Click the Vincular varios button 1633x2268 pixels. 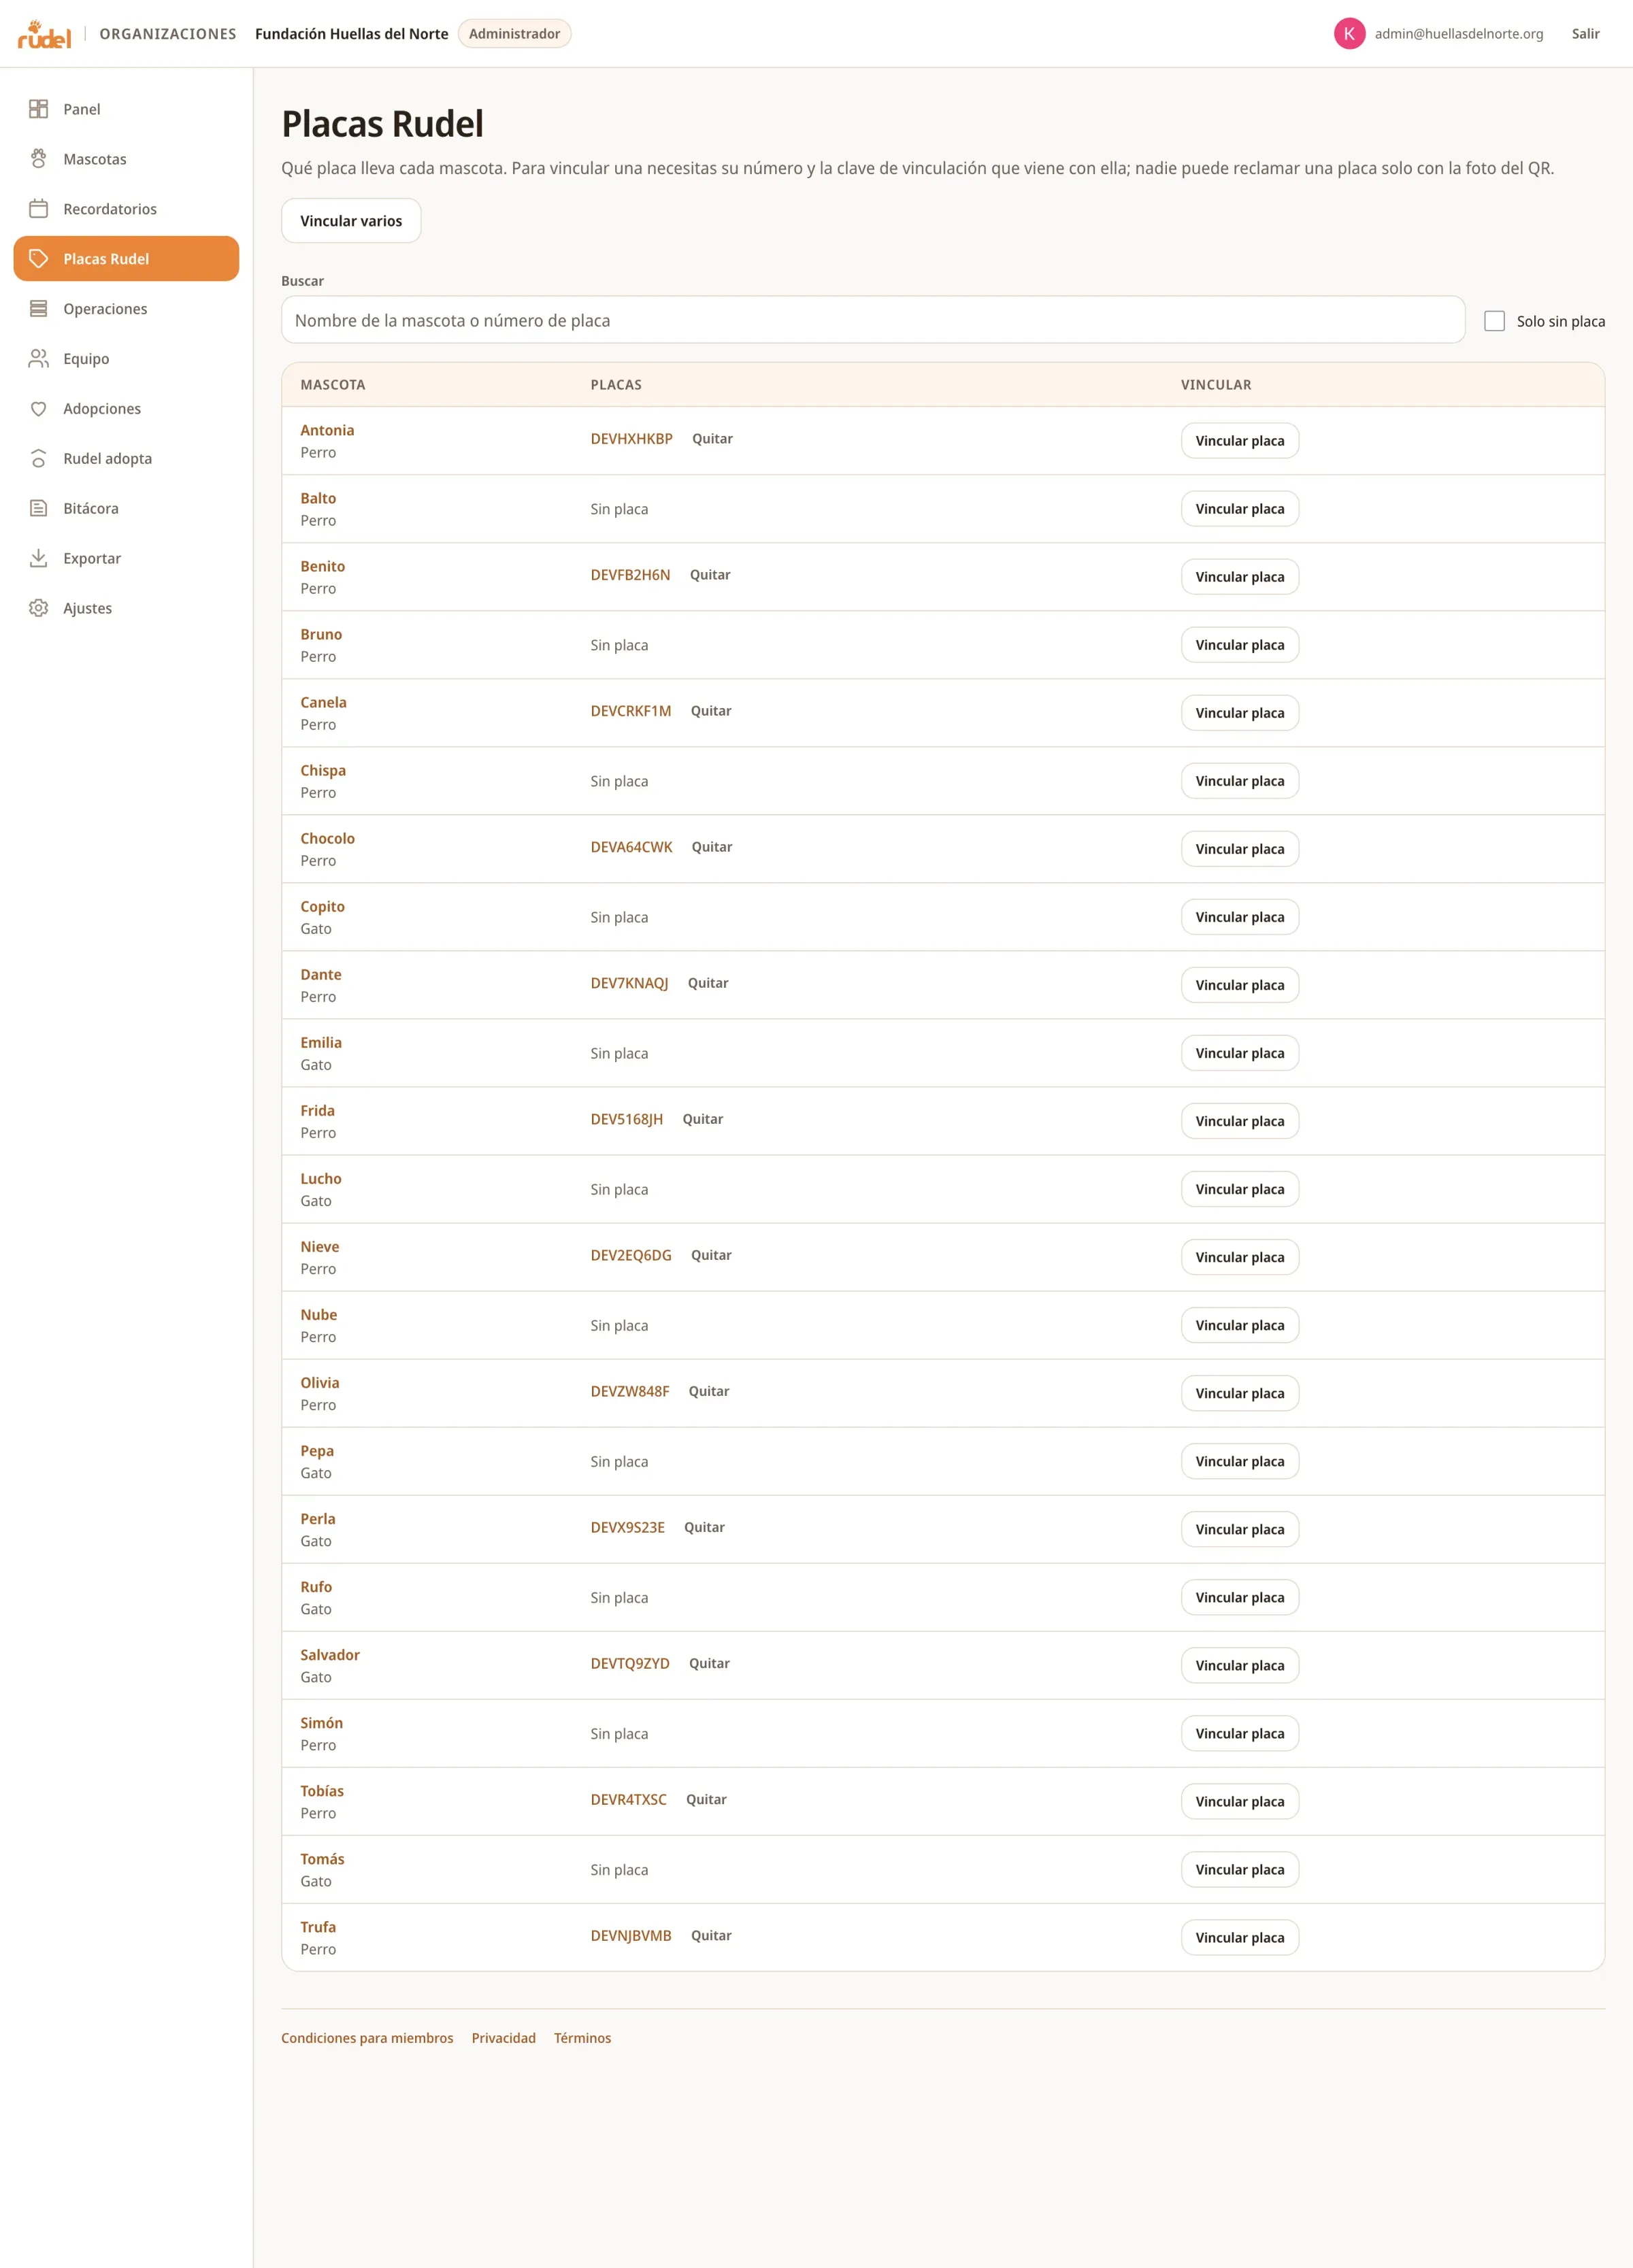pyautogui.click(x=351, y=221)
